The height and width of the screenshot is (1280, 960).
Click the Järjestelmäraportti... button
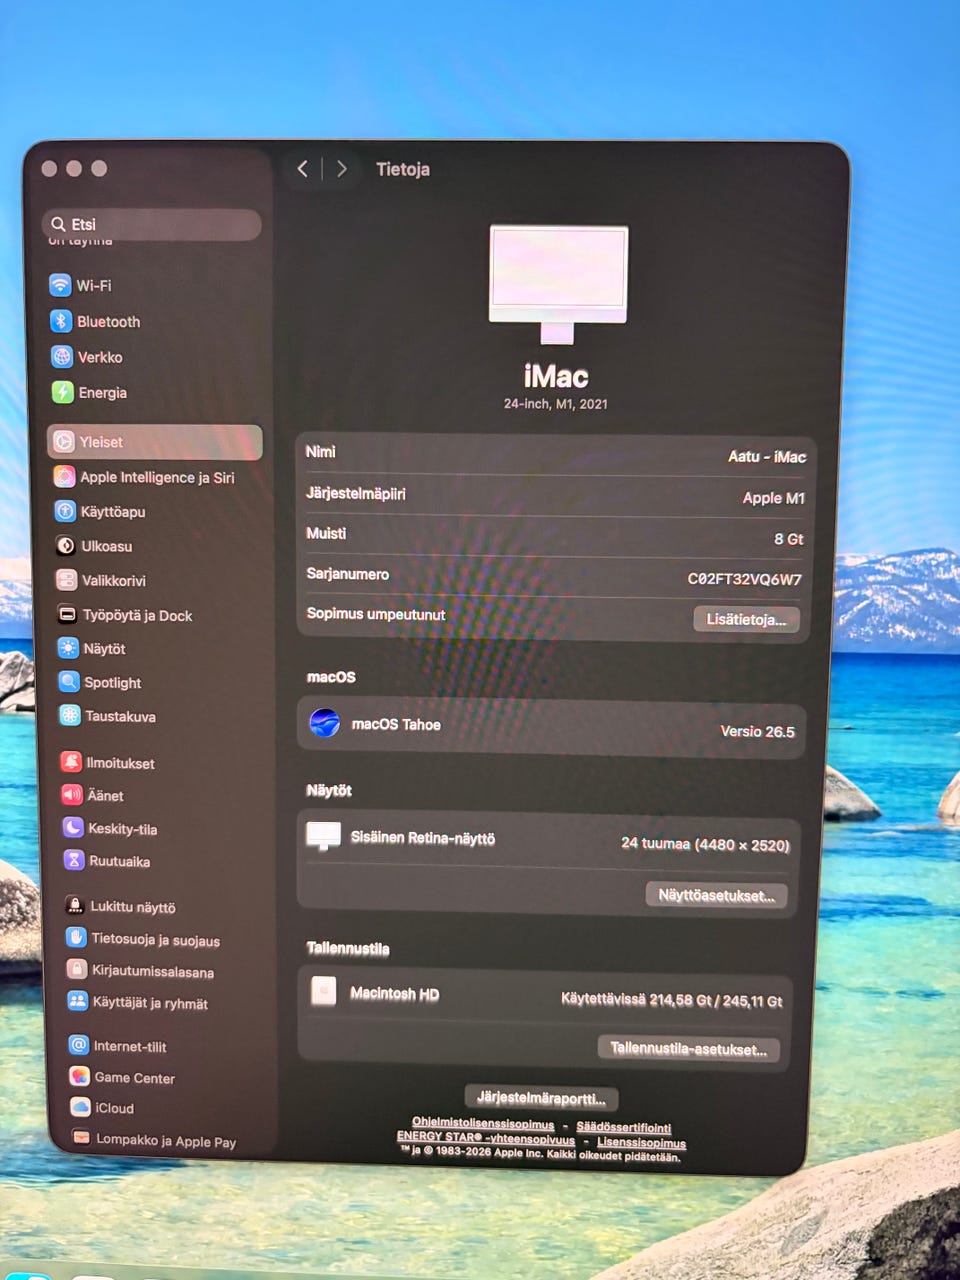[541, 1098]
